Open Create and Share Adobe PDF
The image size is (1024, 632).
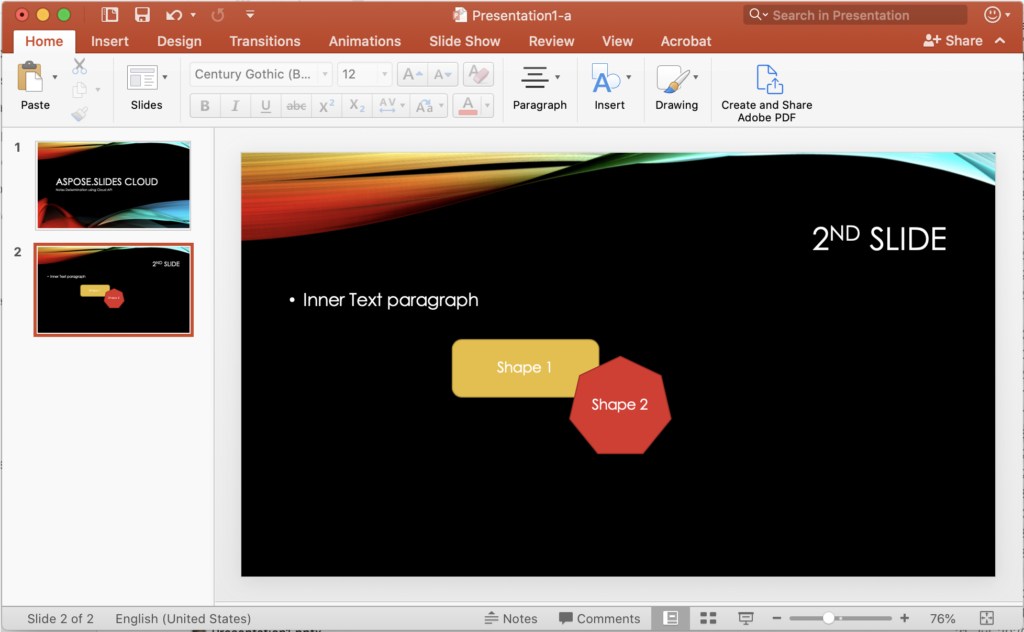coord(767,92)
